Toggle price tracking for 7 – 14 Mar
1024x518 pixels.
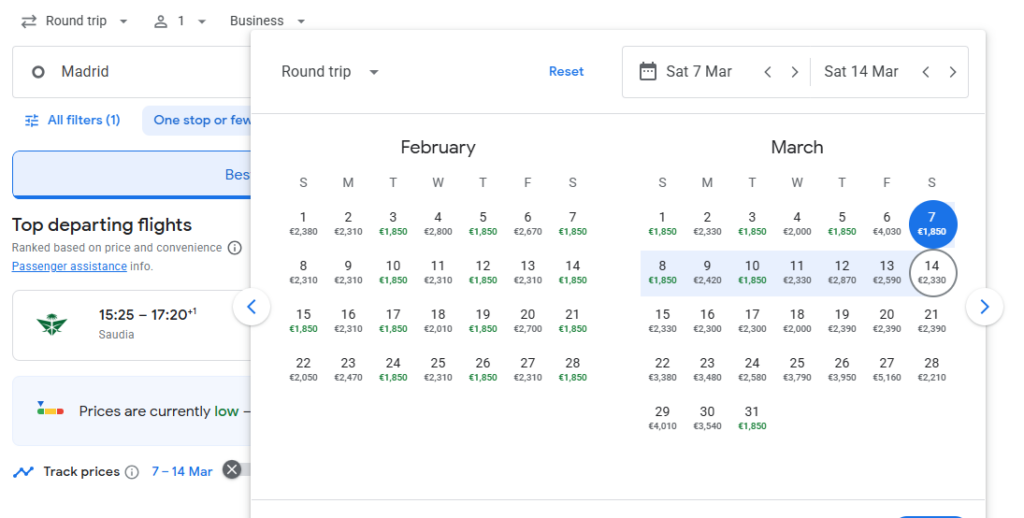tap(238, 470)
